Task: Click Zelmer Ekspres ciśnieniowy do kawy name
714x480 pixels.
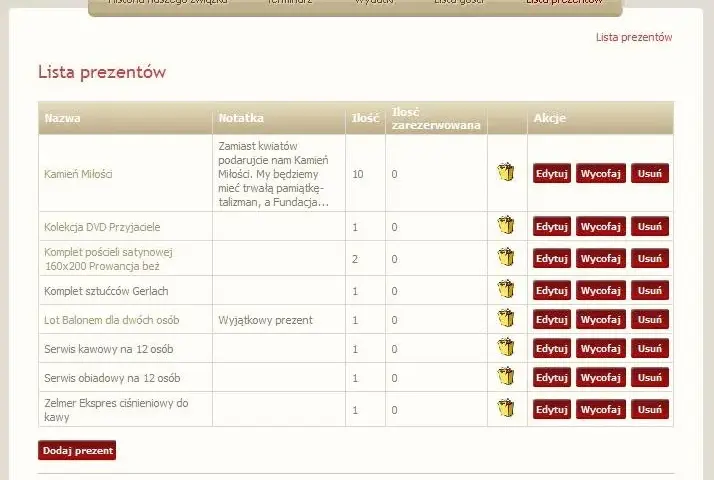Action: point(116,410)
